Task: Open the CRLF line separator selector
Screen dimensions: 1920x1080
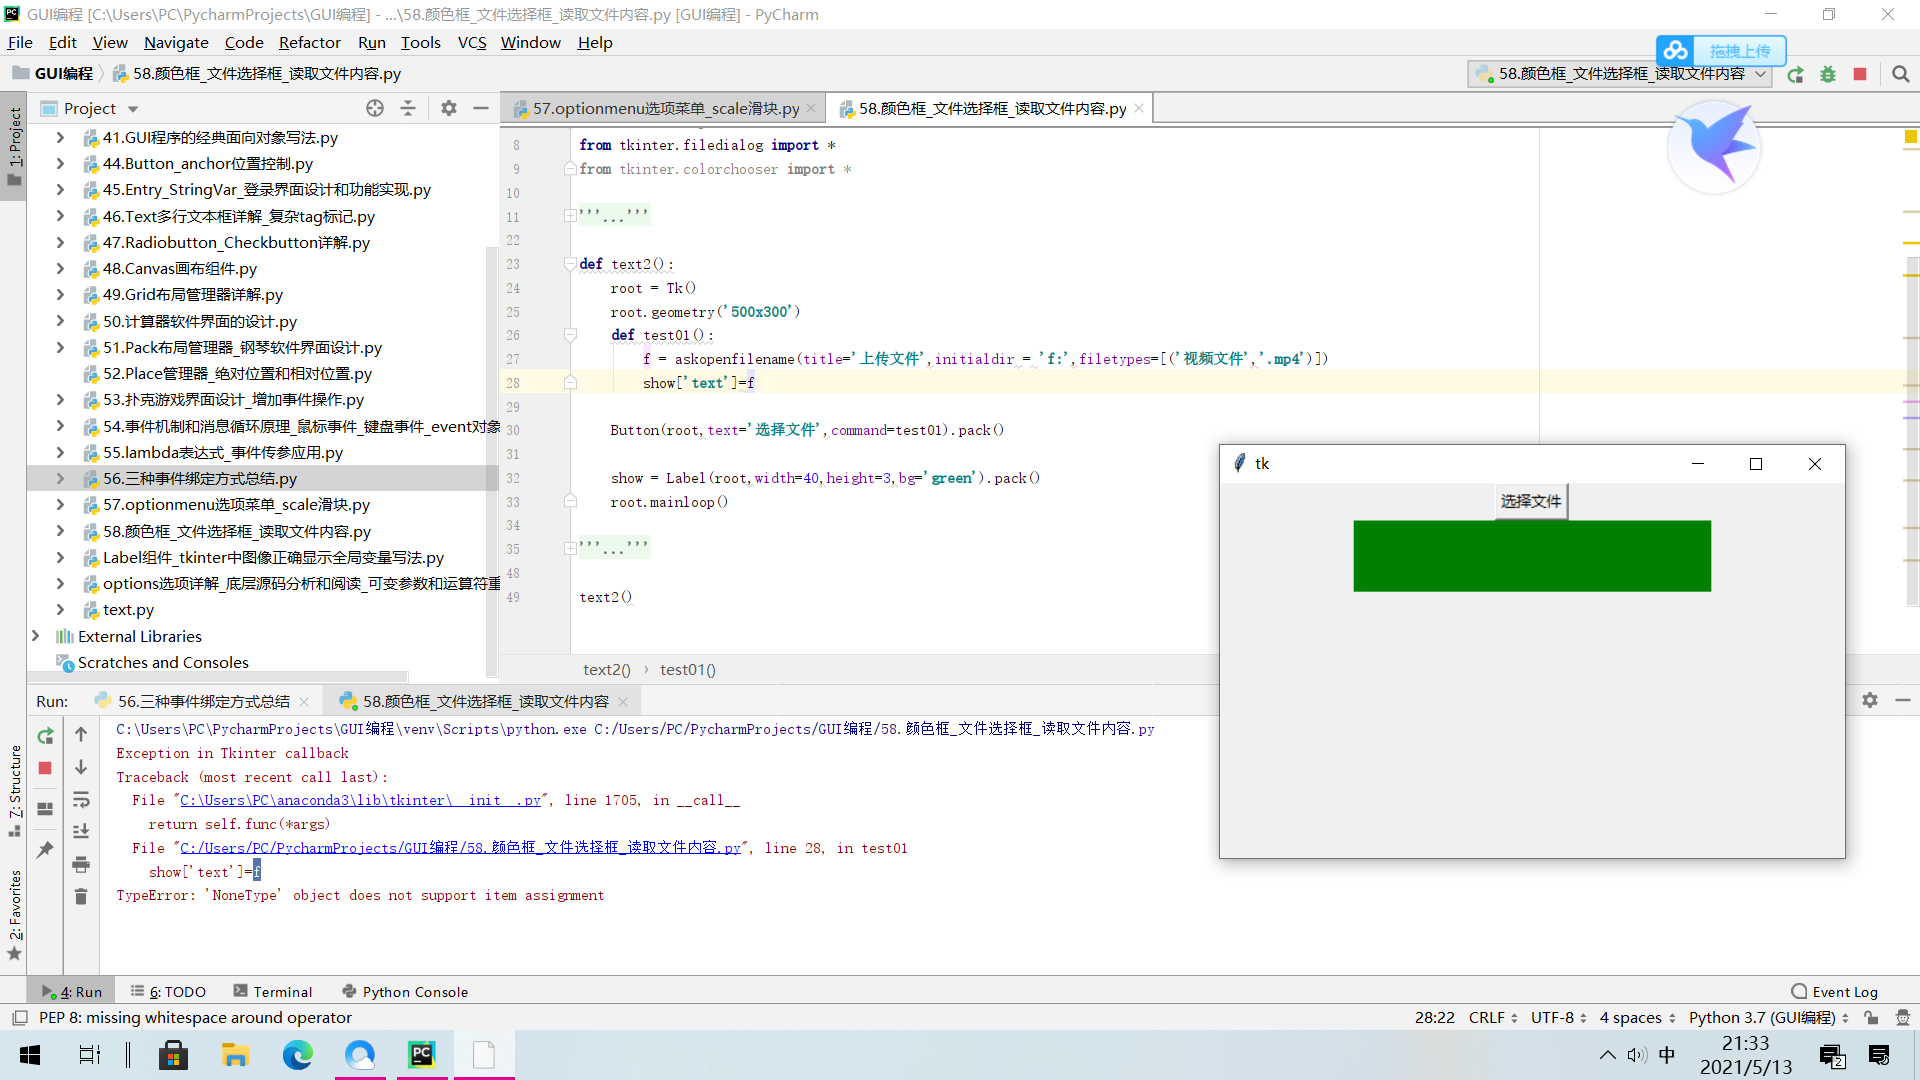Action: 1493,1017
